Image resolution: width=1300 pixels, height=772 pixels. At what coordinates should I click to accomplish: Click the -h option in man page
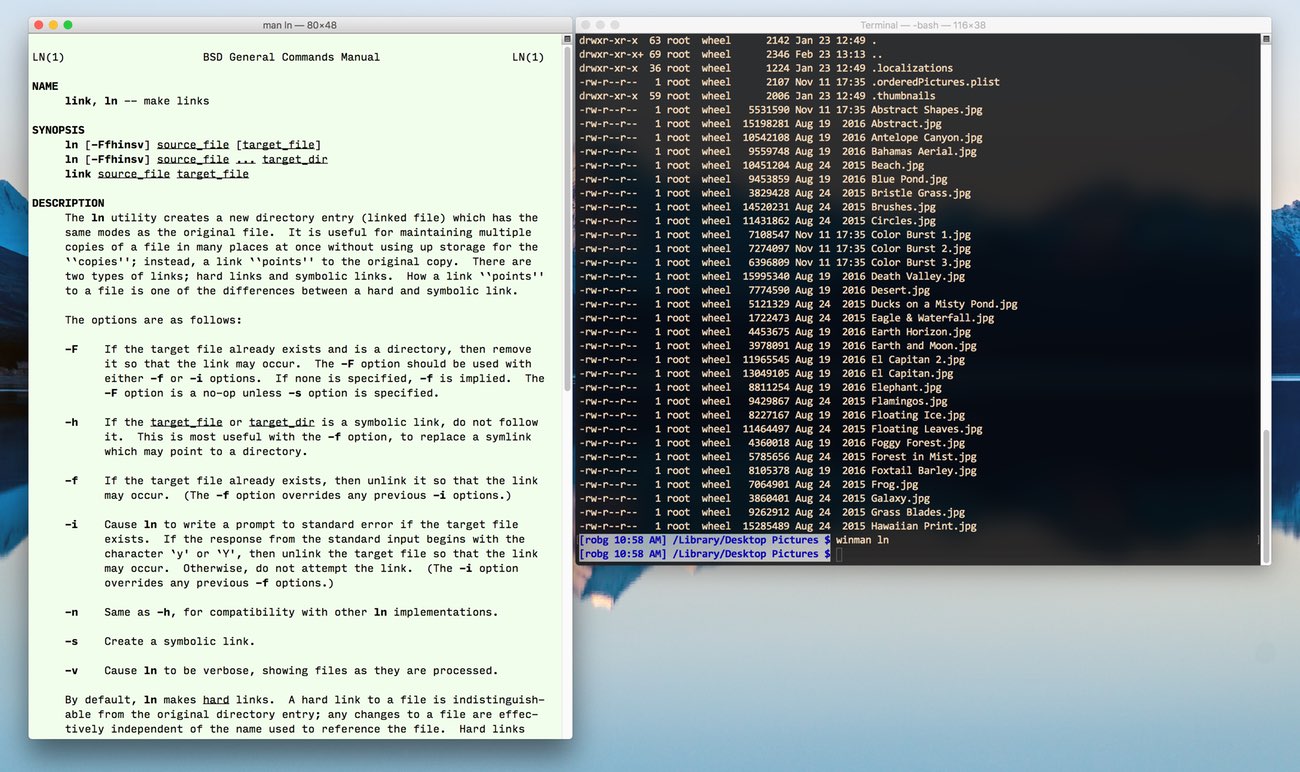click(x=72, y=422)
